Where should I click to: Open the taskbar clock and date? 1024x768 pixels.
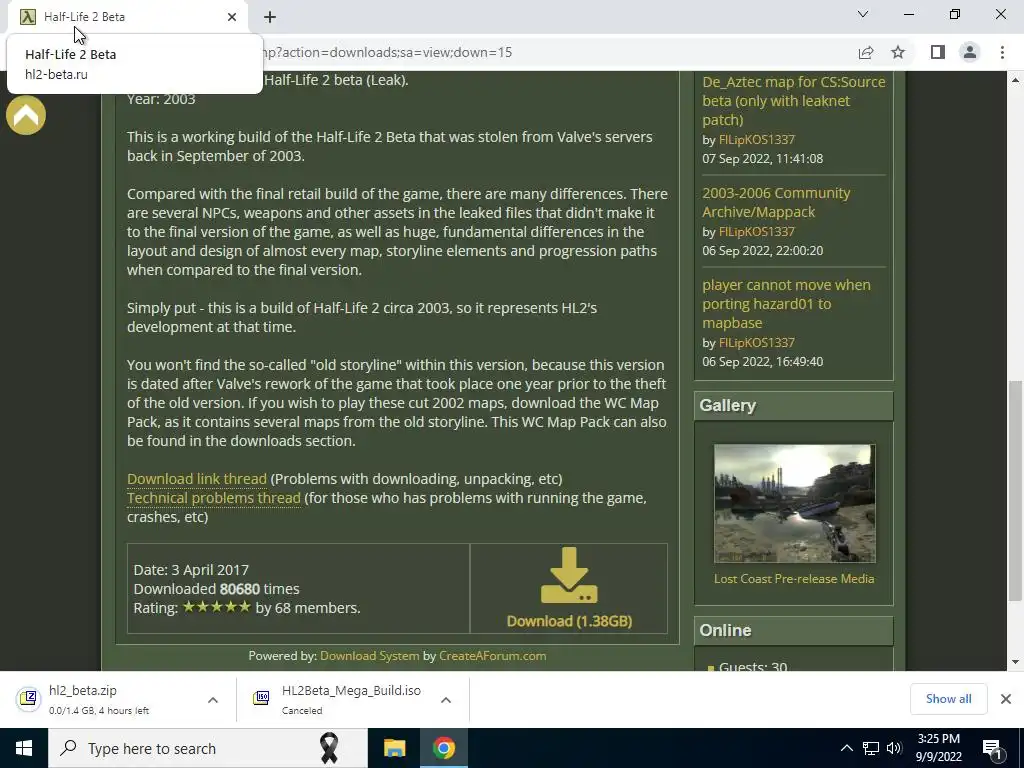(938, 748)
